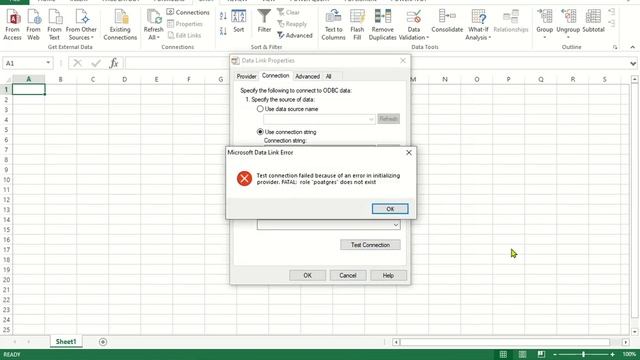
Task: Open the Group dropdown
Action: (x=544, y=25)
